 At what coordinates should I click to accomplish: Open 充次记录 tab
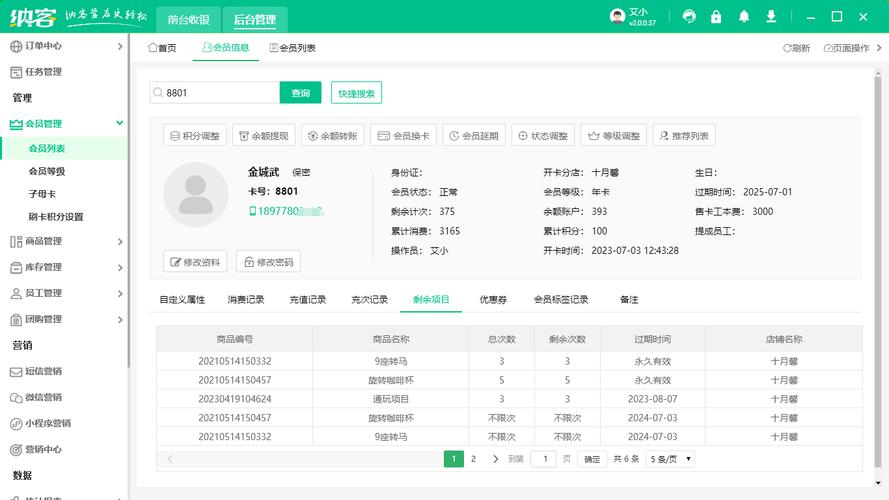pos(369,300)
